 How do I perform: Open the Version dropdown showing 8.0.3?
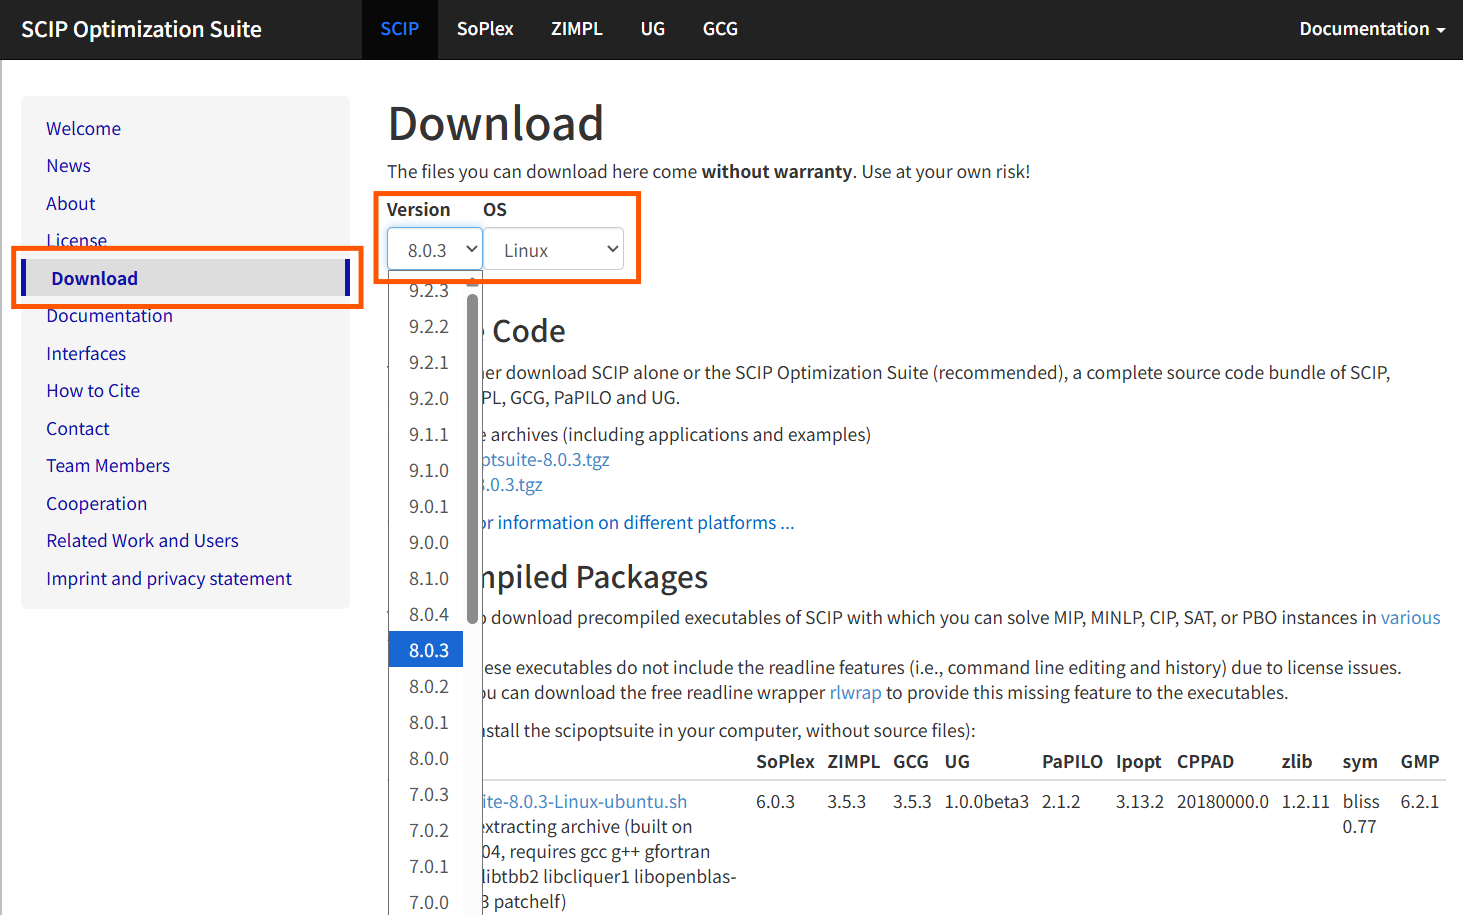(x=435, y=250)
